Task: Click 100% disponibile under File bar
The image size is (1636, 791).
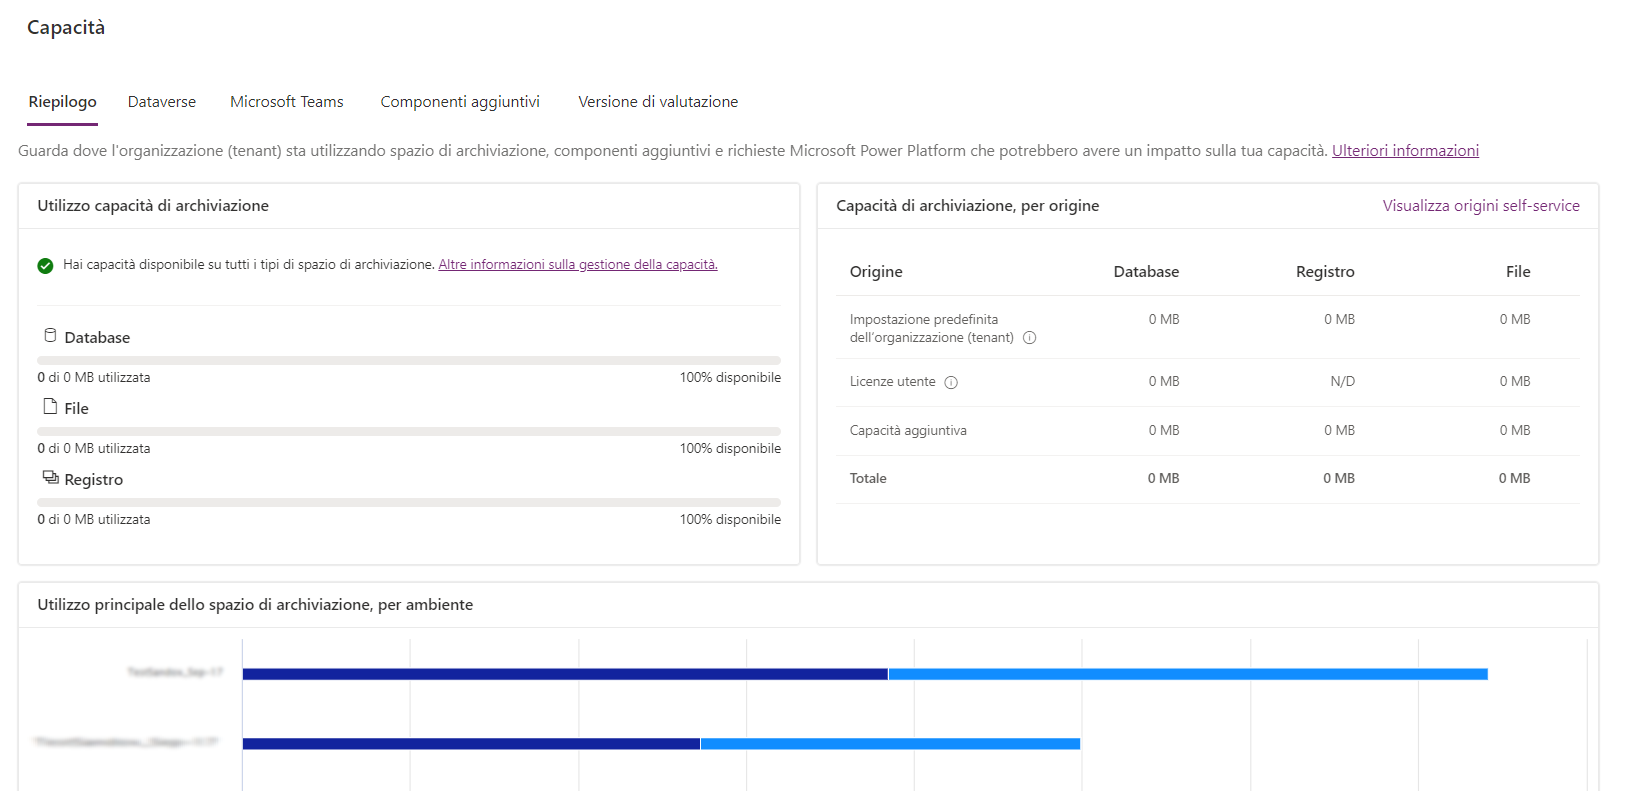Action: click(x=730, y=449)
